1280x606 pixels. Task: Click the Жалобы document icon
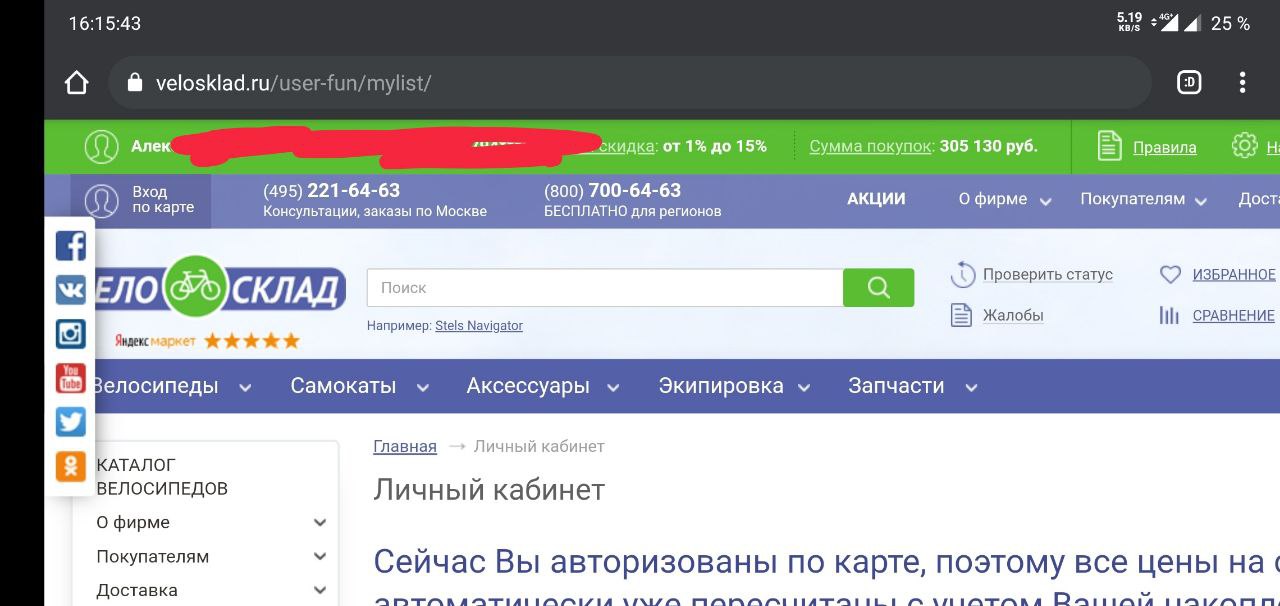(961, 316)
